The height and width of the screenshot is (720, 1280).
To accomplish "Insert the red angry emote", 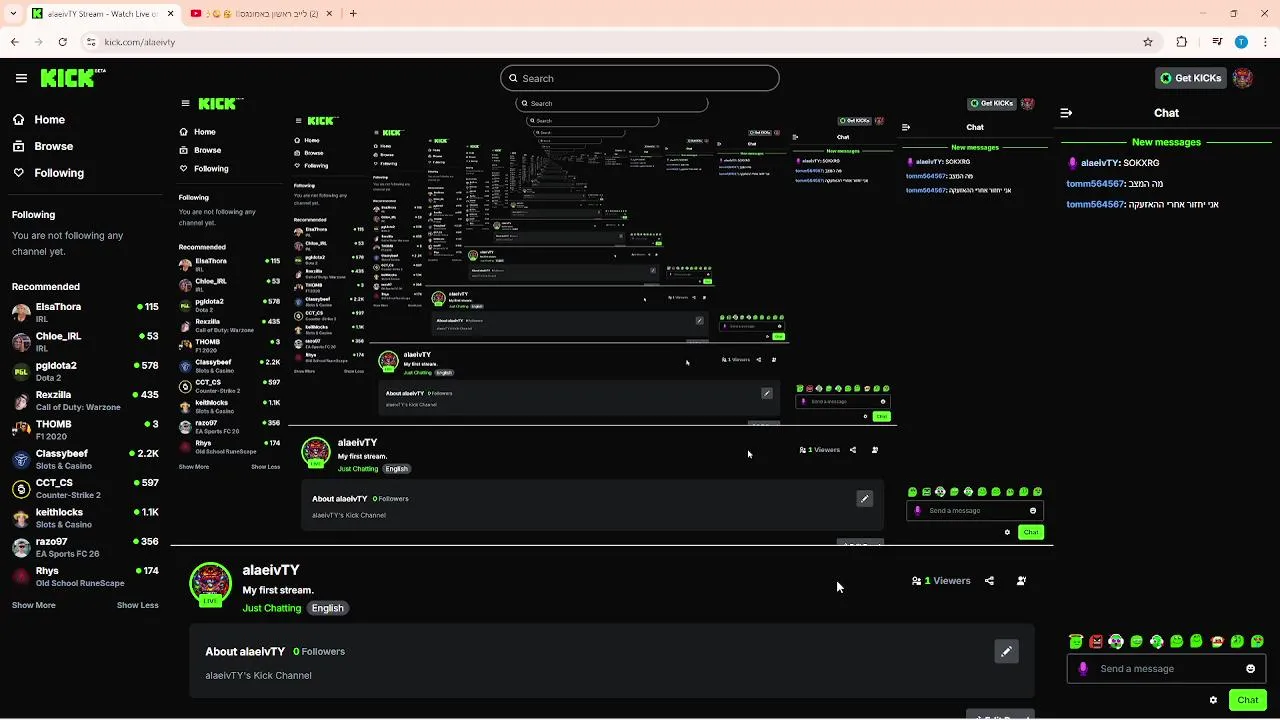I will coord(1096,641).
